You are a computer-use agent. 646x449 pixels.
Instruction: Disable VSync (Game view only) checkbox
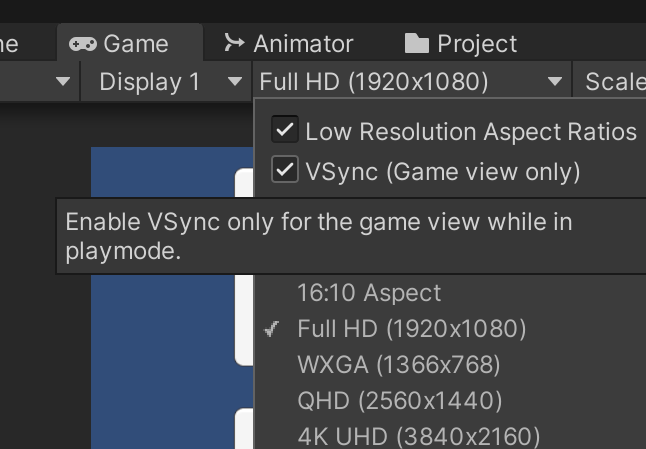pos(285,169)
